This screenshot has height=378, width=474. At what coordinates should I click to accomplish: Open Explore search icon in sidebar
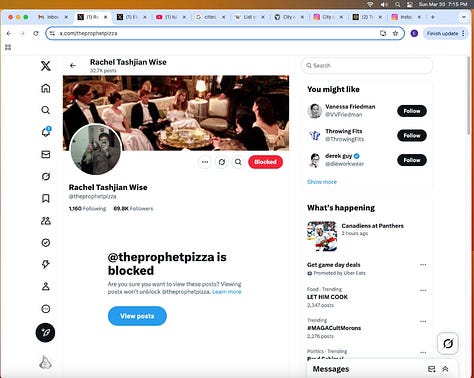(x=46, y=110)
